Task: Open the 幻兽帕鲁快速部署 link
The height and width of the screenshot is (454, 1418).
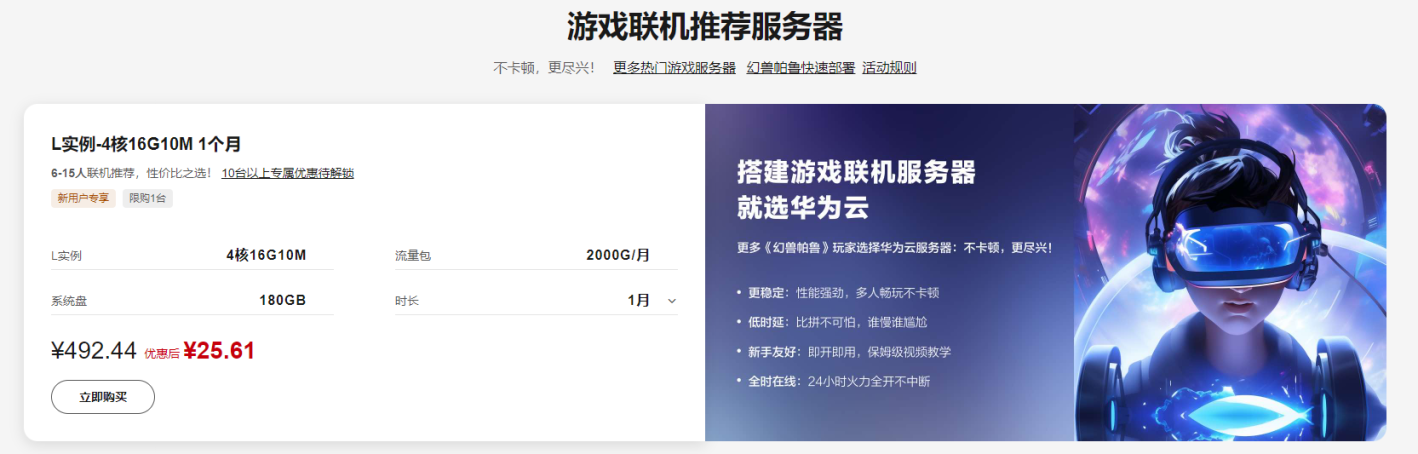Action: tap(801, 68)
